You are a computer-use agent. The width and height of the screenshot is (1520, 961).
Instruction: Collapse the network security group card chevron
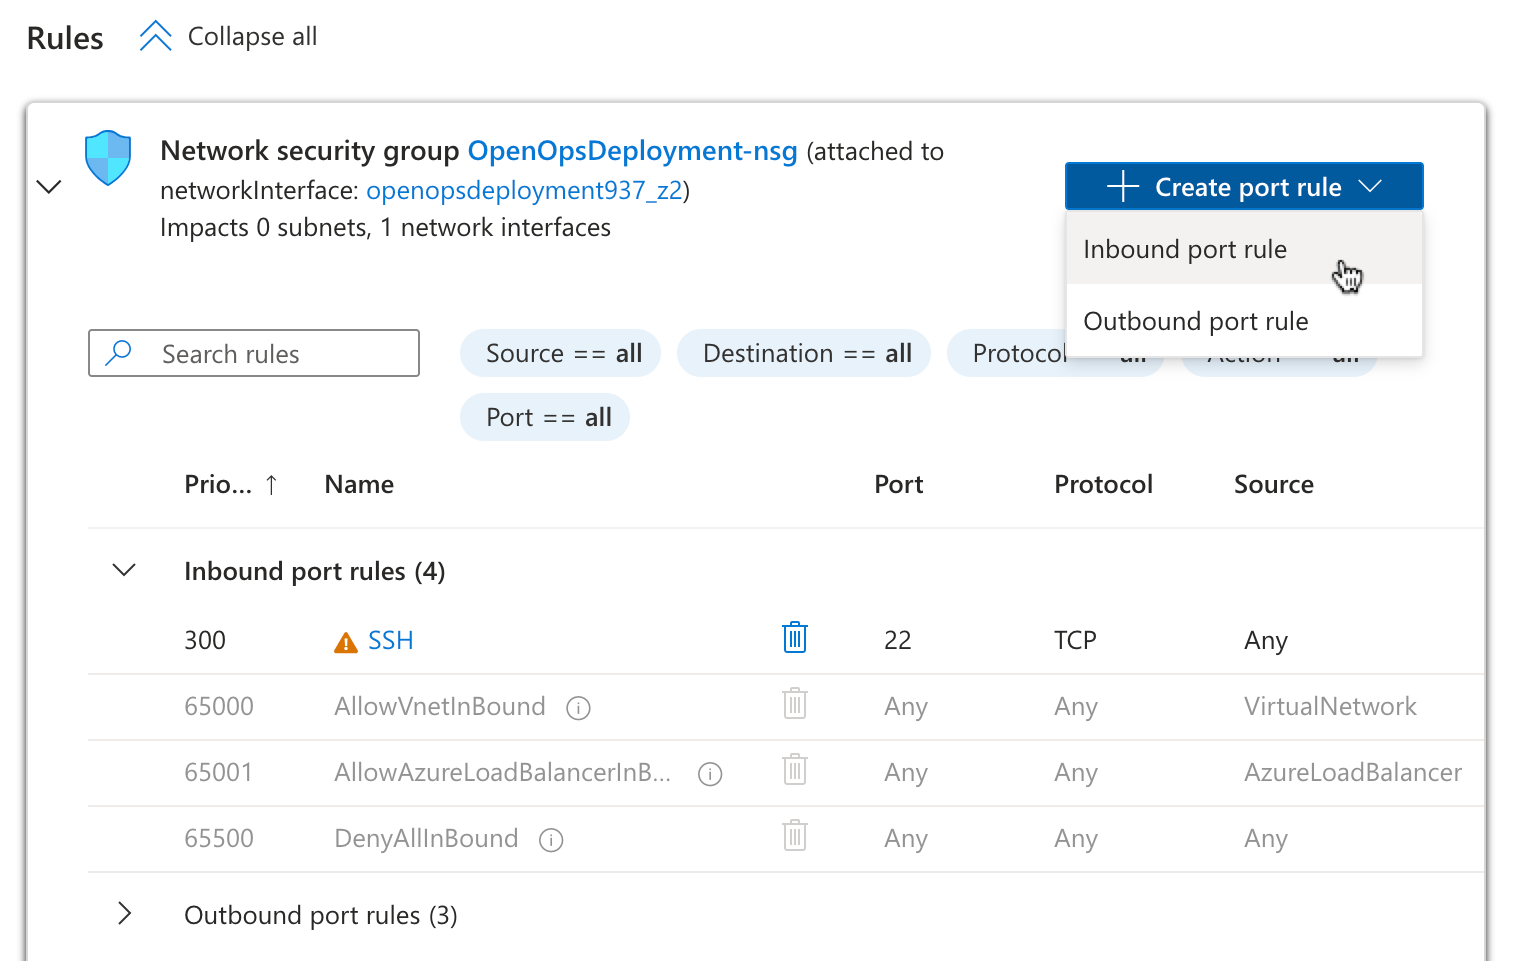pyautogui.click(x=48, y=186)
